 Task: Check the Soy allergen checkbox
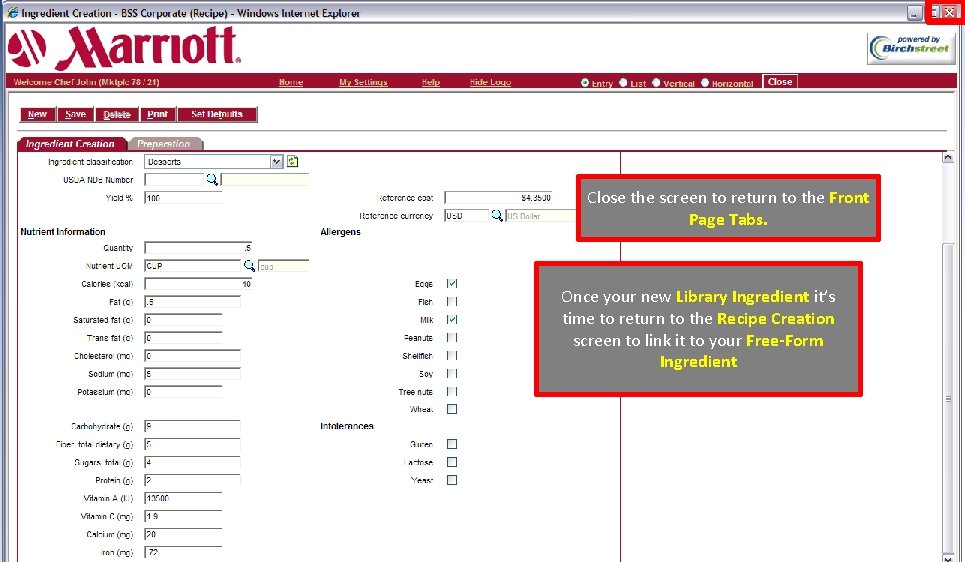point(452,374)
